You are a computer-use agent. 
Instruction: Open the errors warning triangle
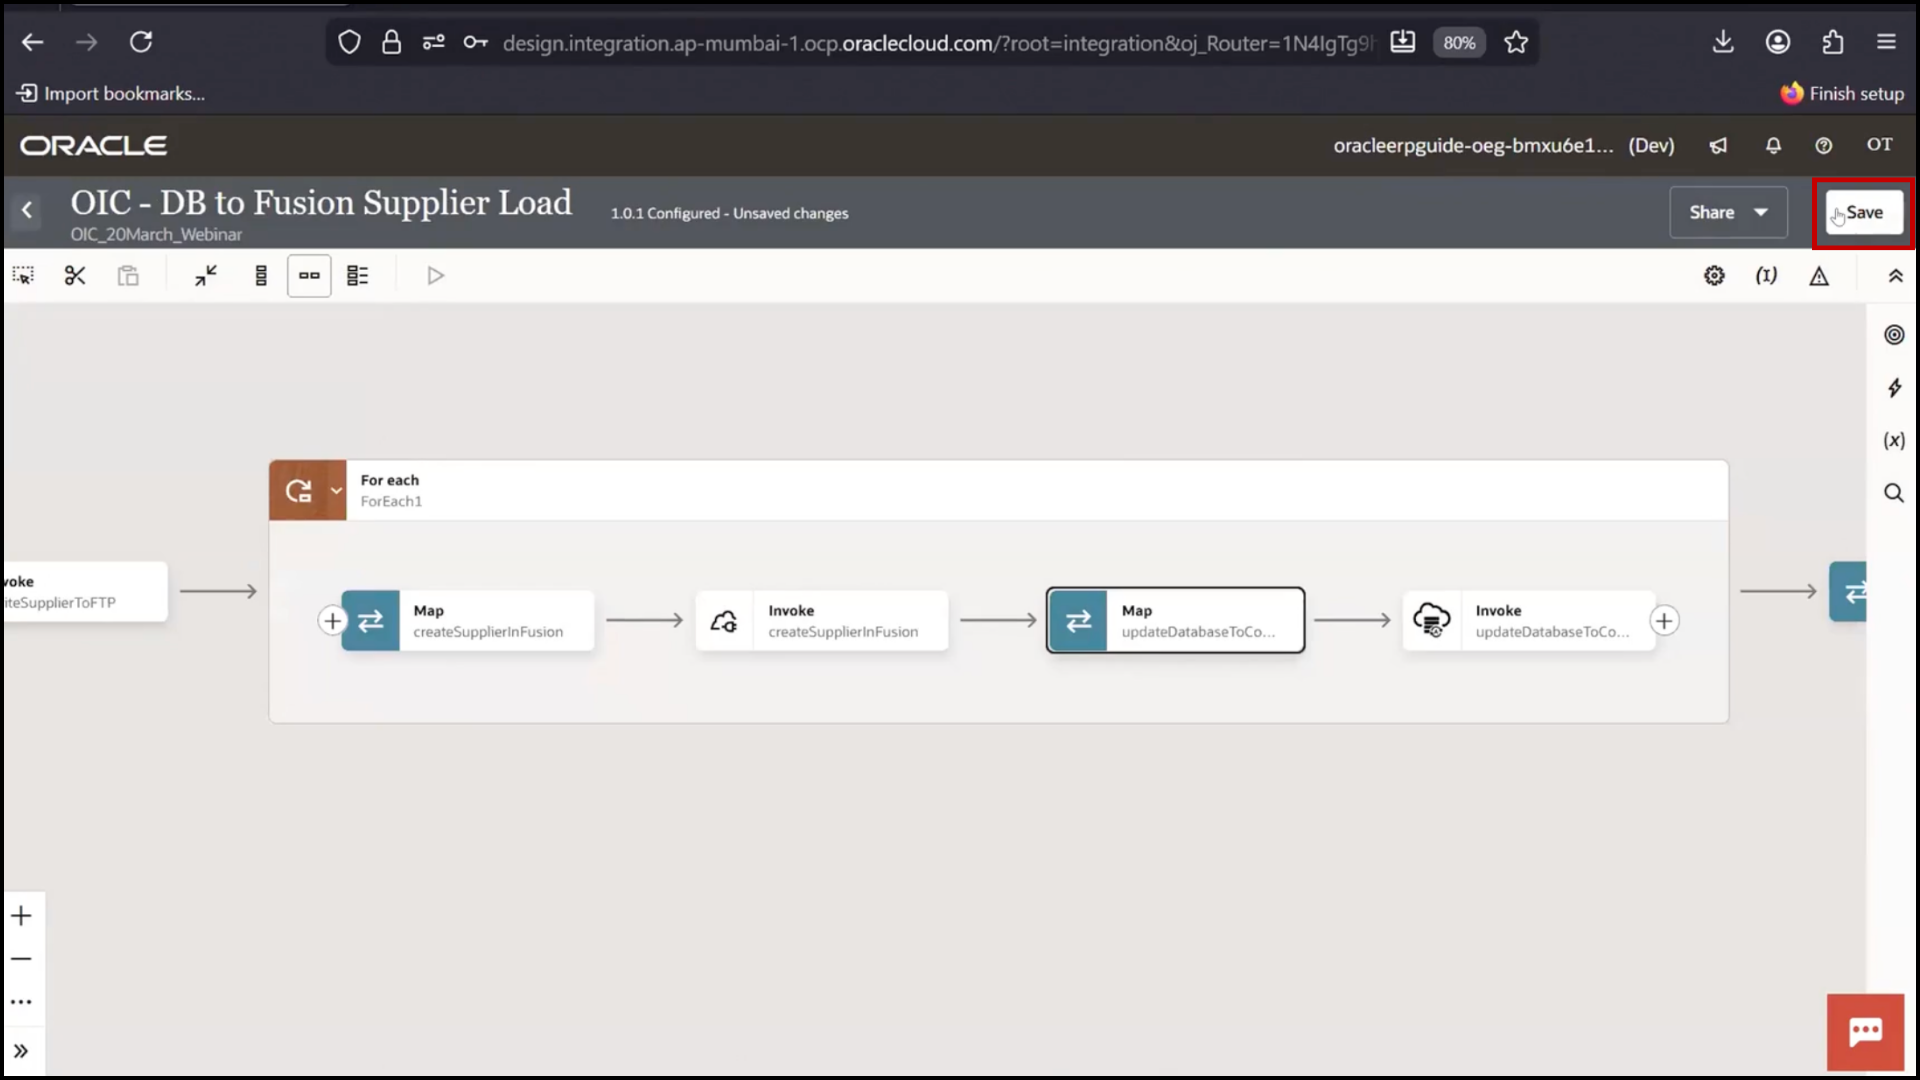(x=1819, y=276)
